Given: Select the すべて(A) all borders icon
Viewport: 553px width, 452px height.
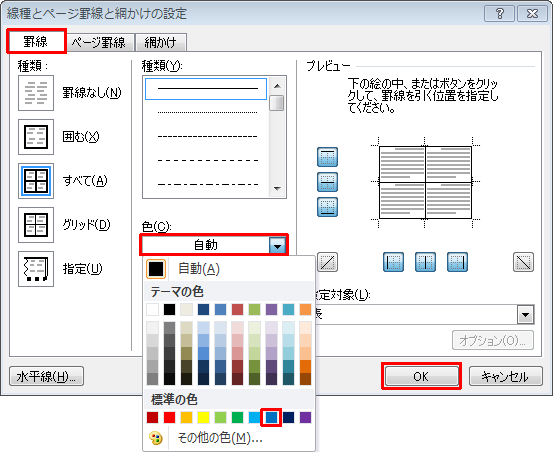Looking at the screenshot, I should coord(36,181).
